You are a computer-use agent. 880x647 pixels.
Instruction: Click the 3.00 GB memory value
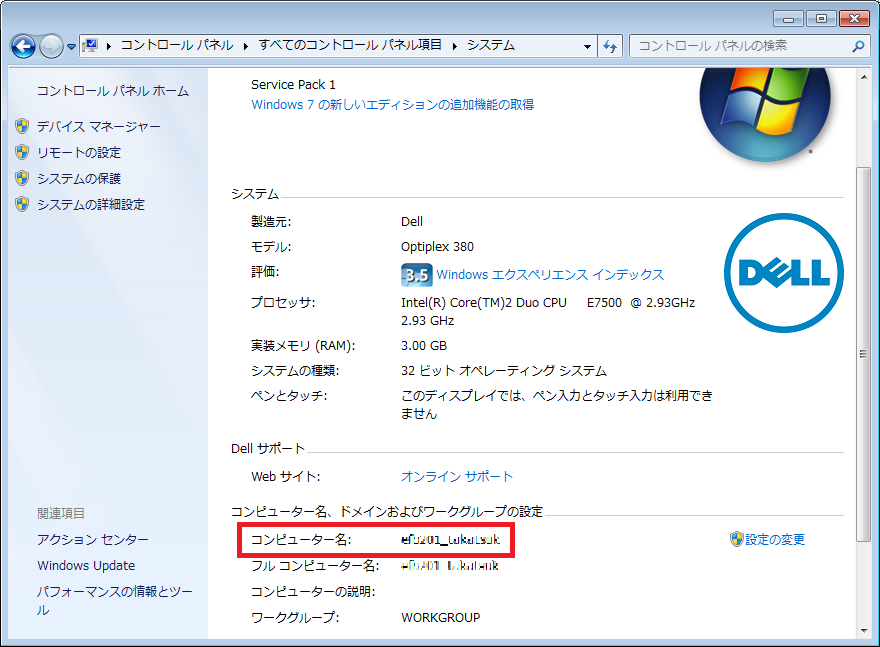click(424, 346)
